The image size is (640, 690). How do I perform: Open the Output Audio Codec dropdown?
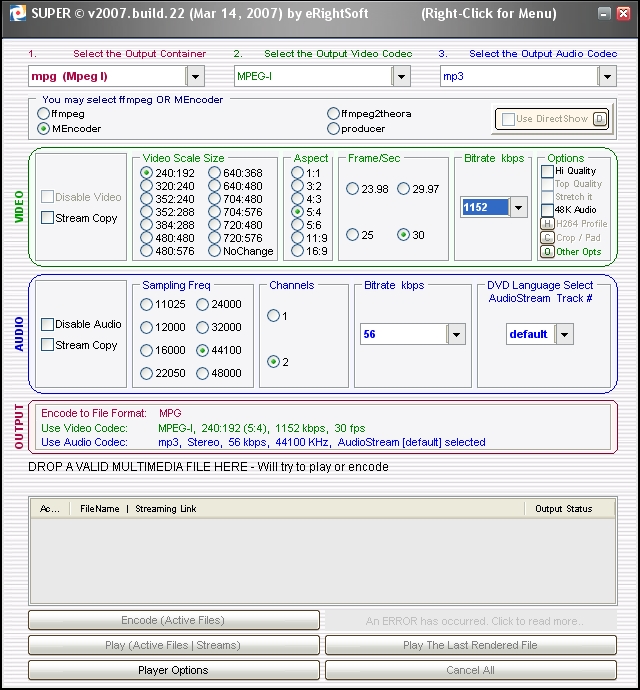pyautogui.click(x=607, y=77)
